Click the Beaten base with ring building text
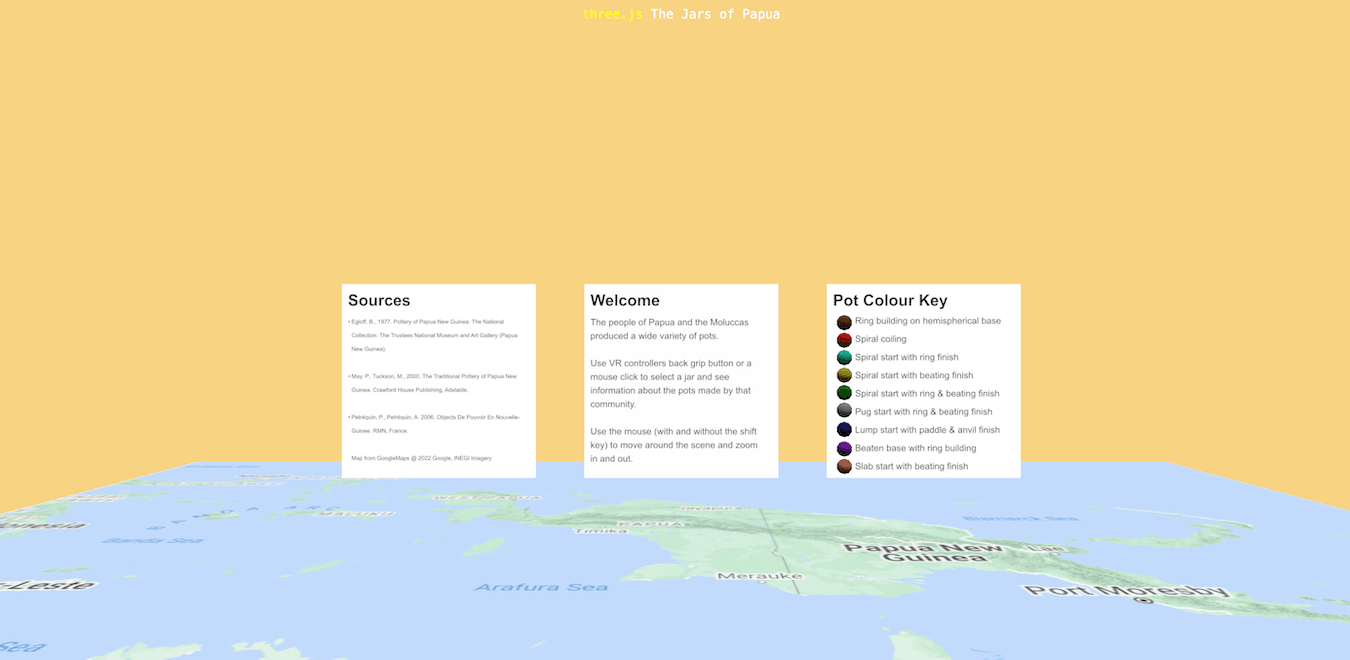Viewport: 1350px width, 660px height. 916,448
